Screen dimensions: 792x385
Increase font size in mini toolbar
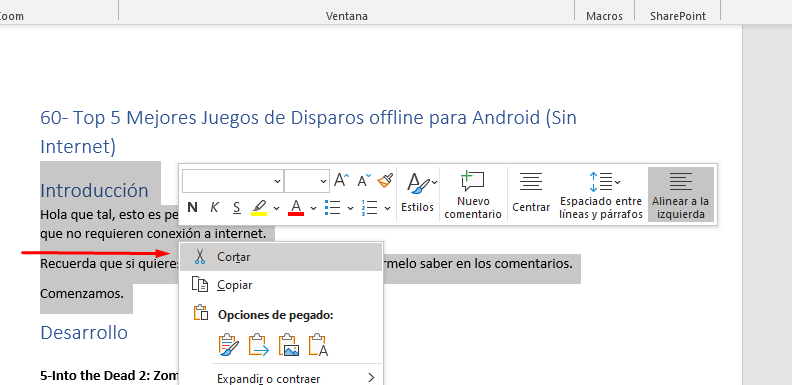tap(342, 180)
